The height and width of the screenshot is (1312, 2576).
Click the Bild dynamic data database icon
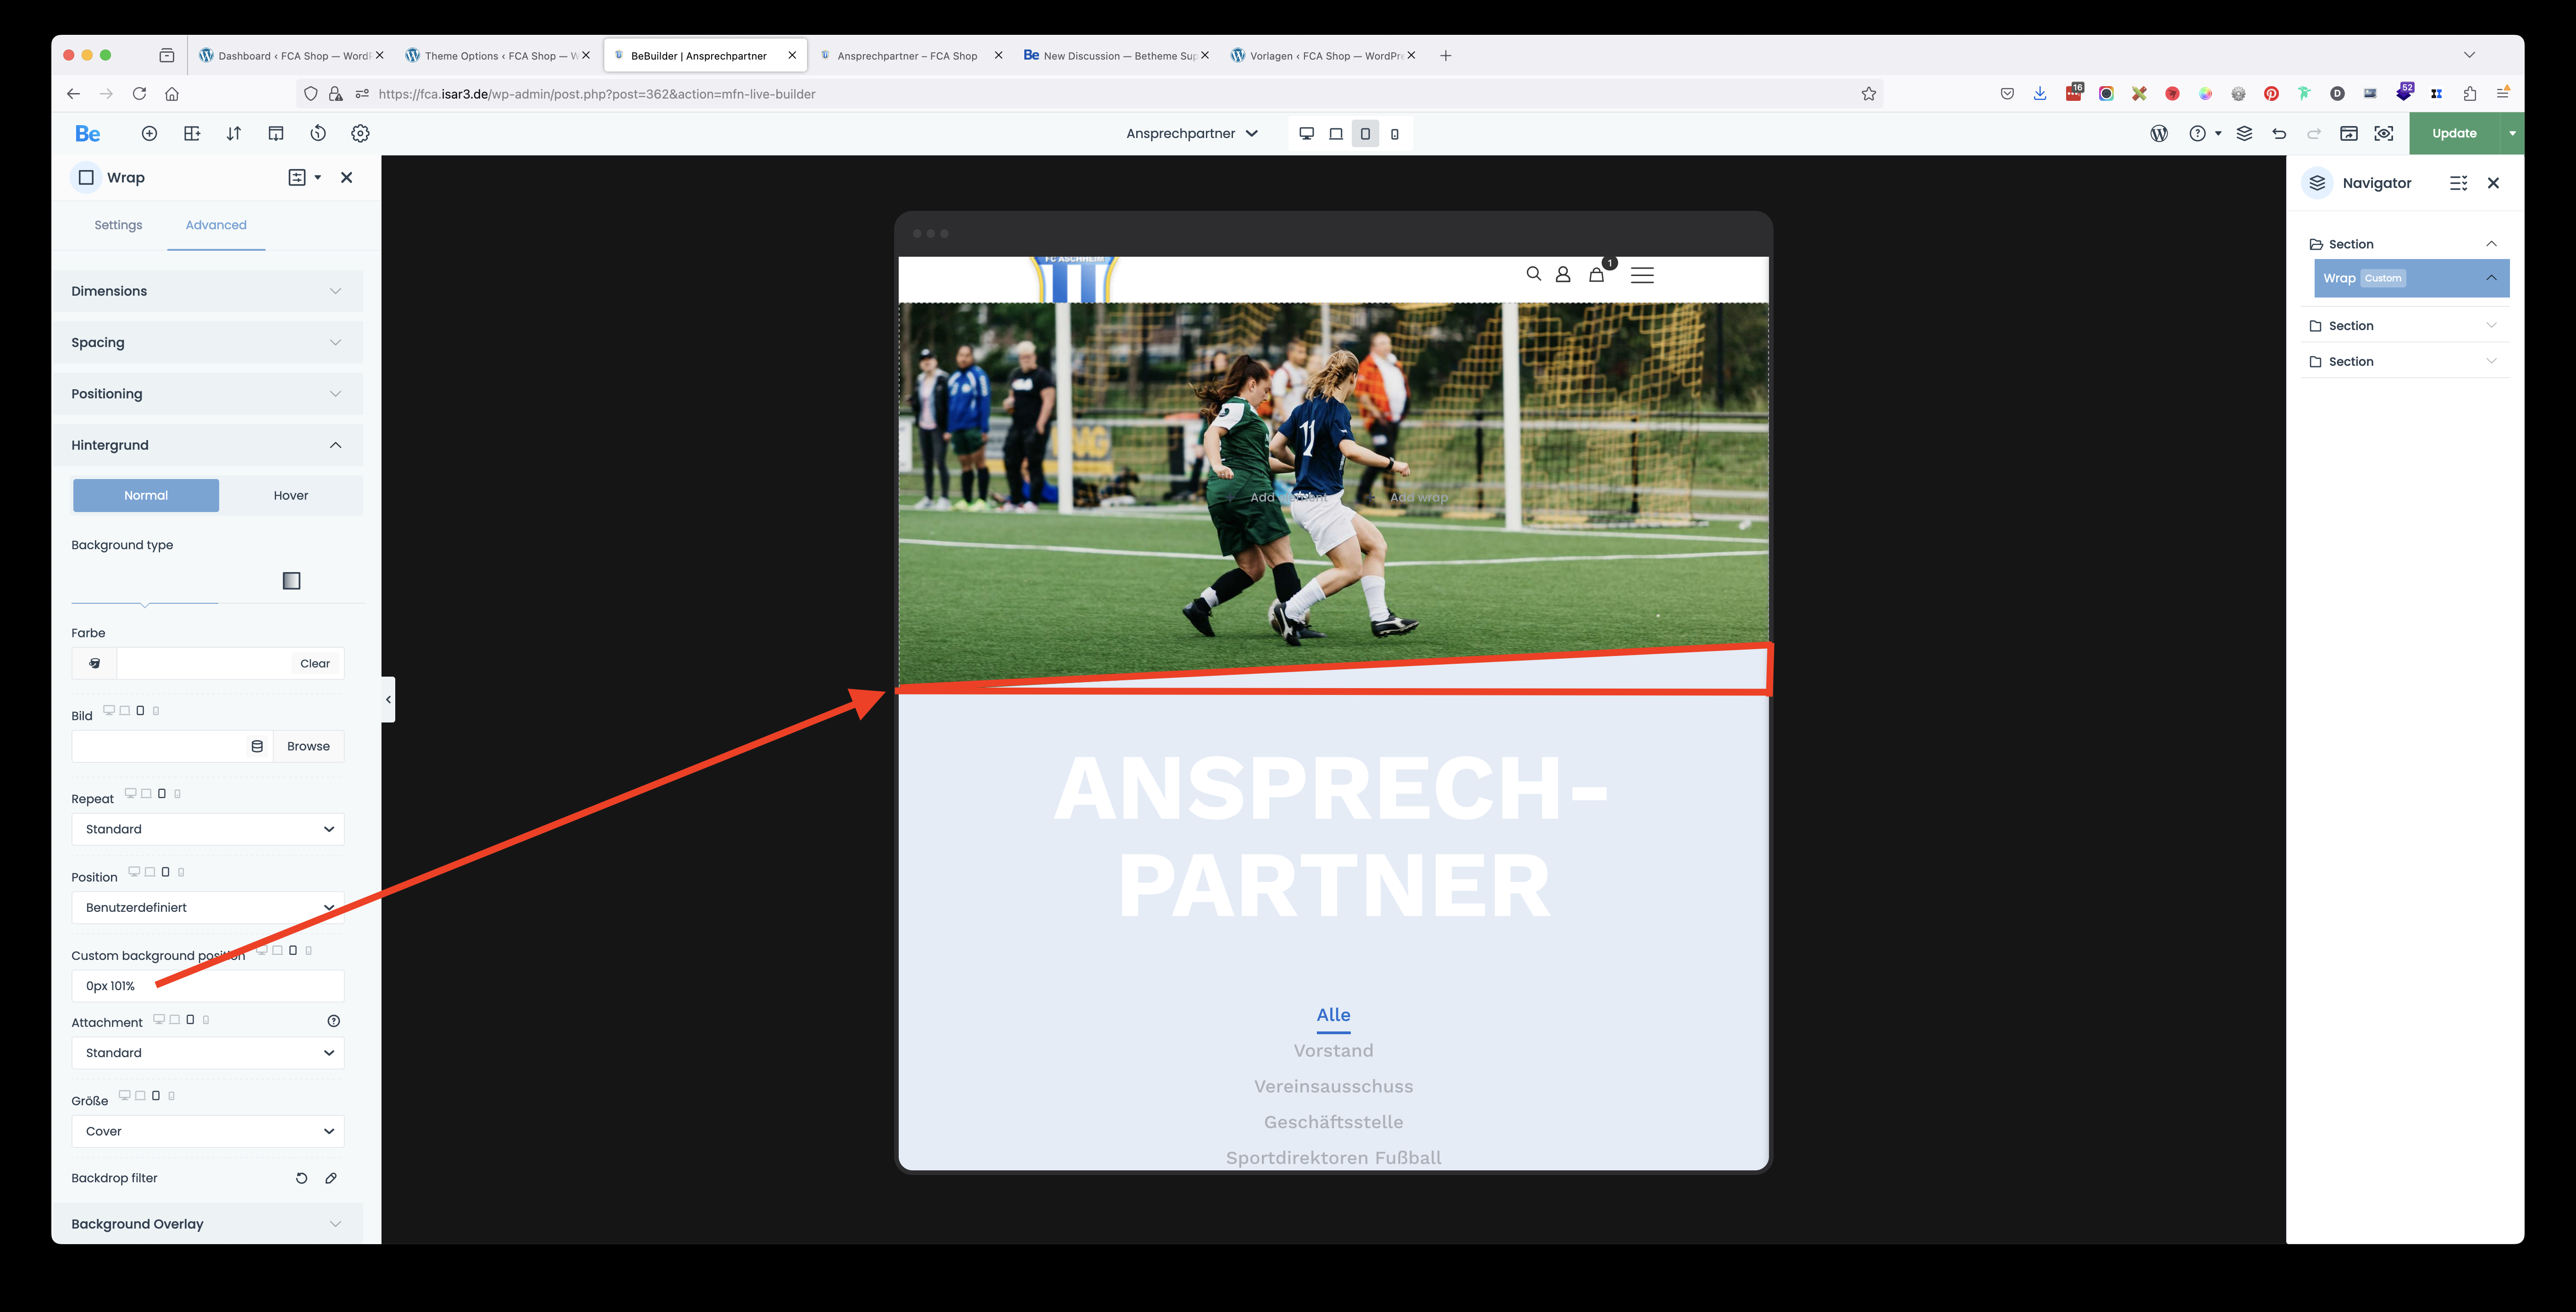click(x=257, y=747)
